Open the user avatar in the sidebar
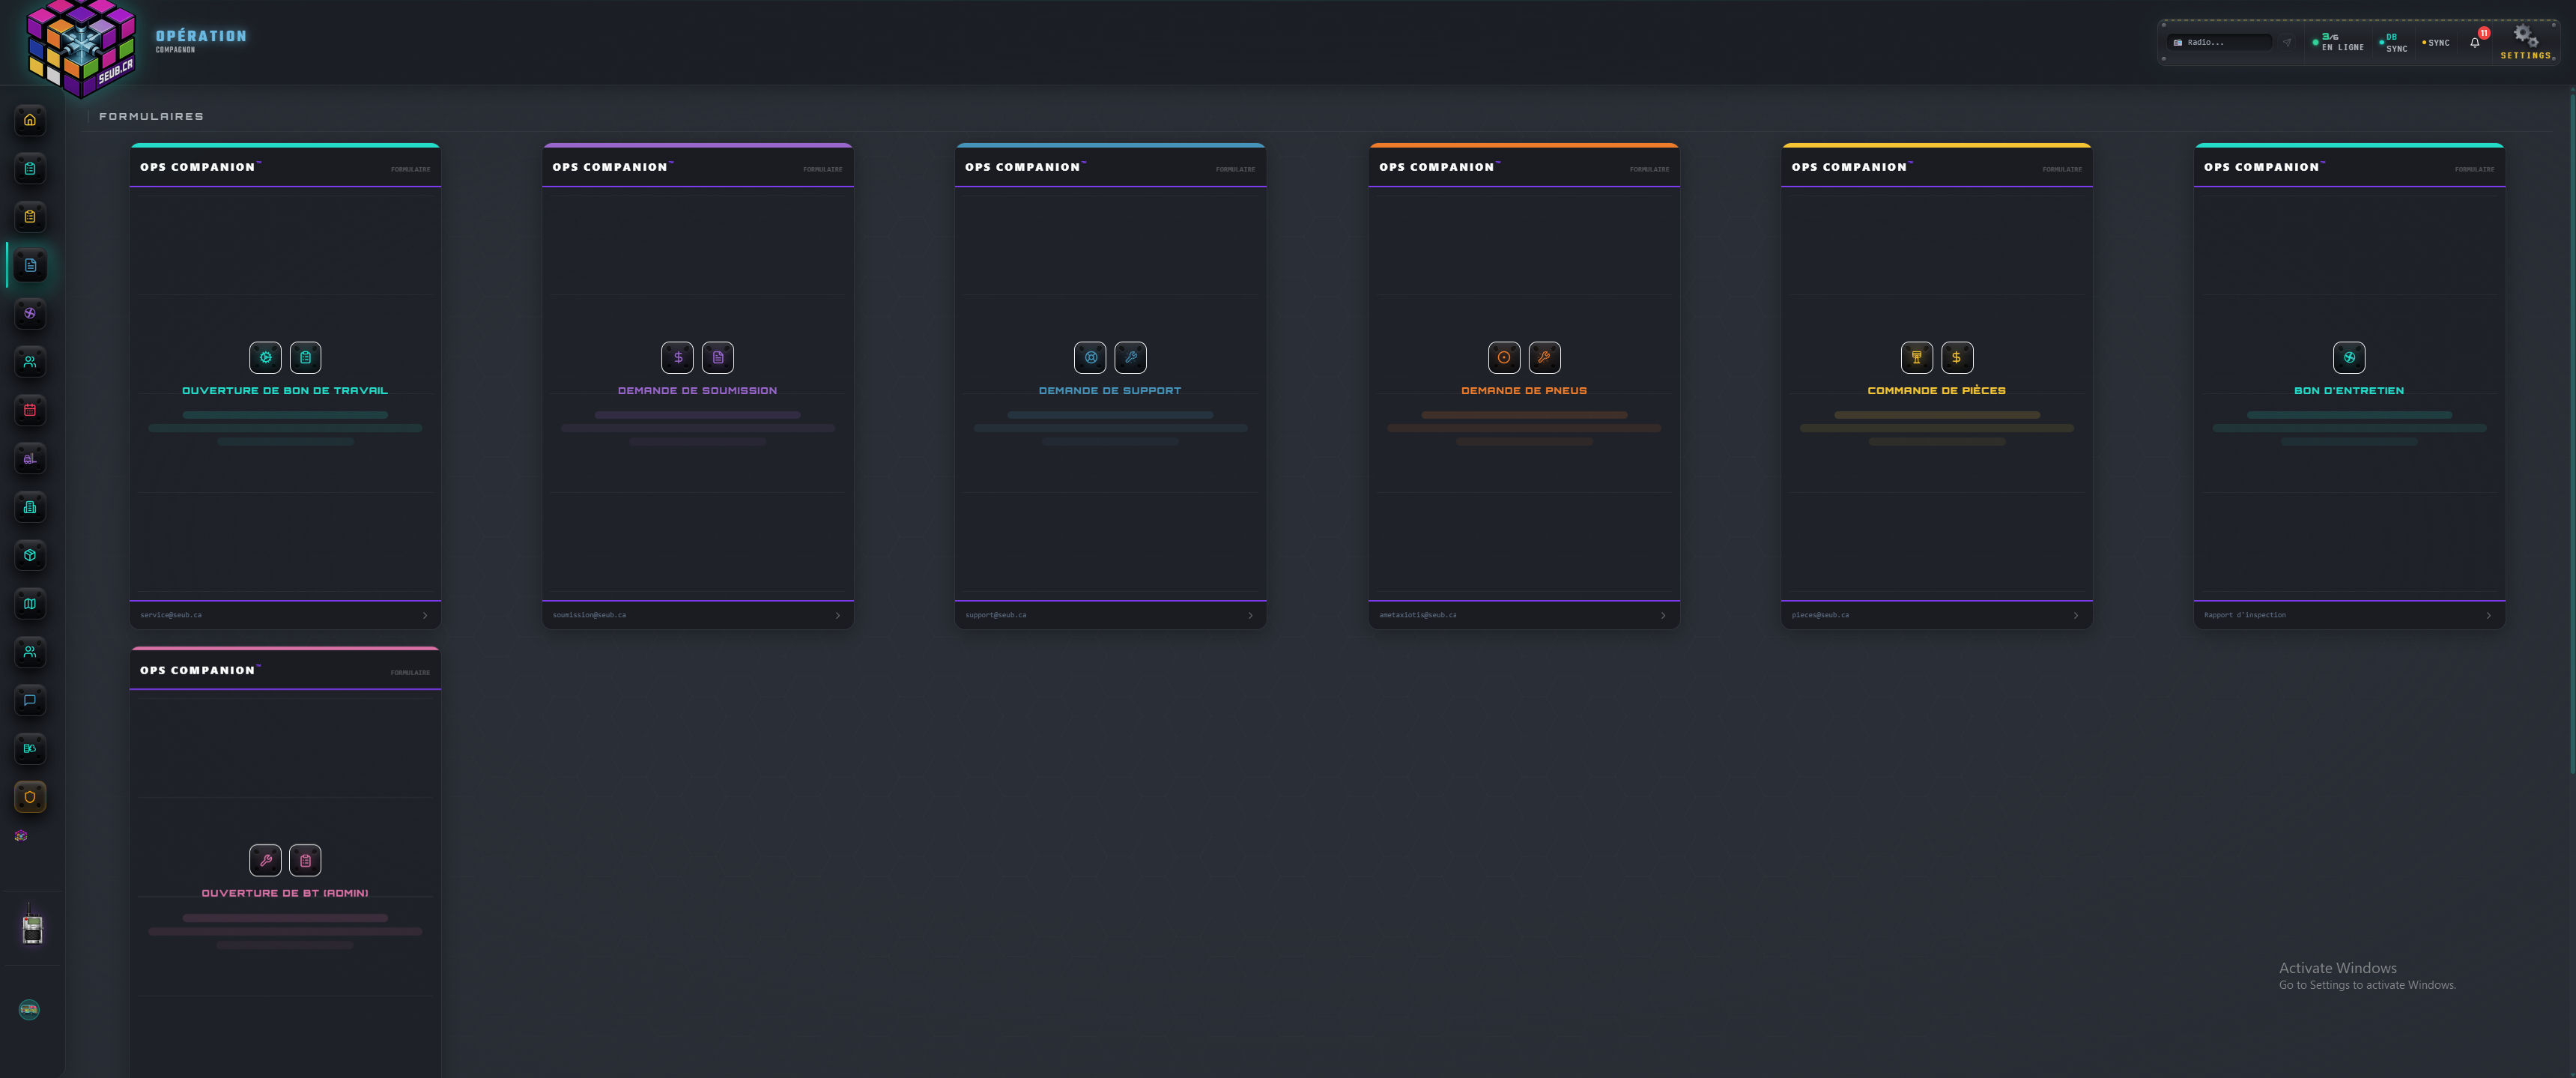 point(29,1010)
